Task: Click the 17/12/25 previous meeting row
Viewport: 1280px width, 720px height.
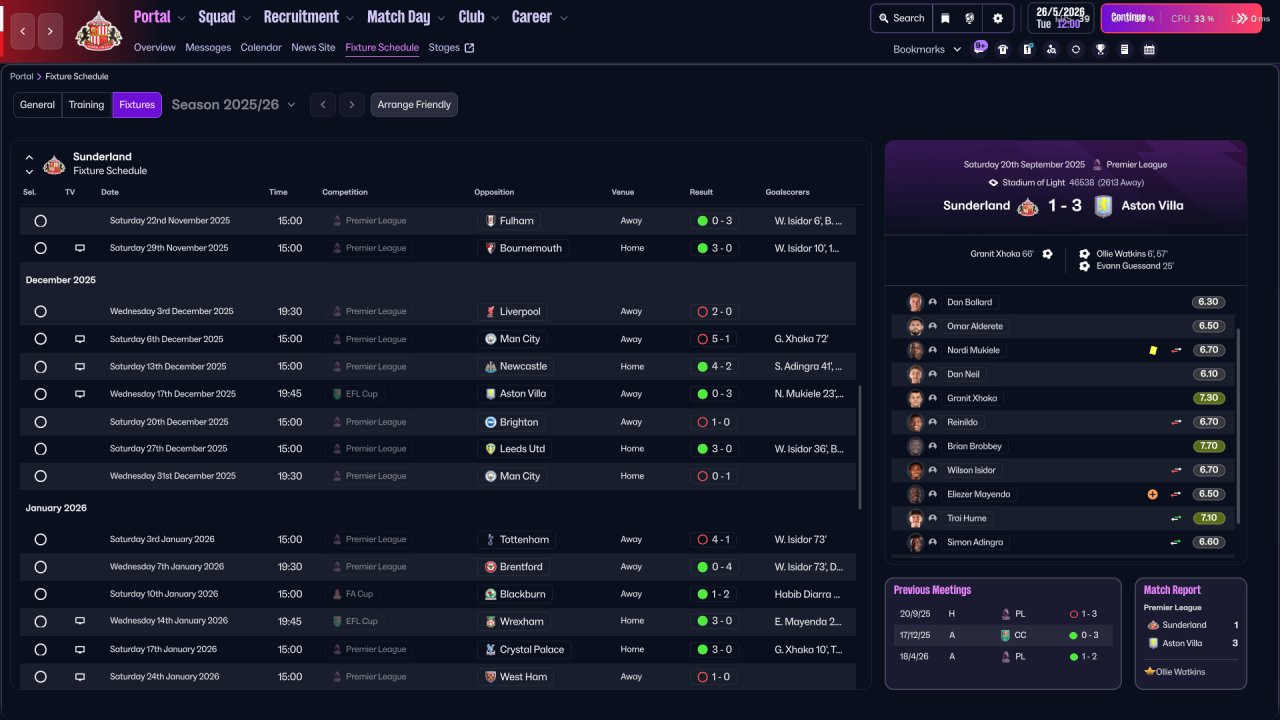Action: point(1002,635)
